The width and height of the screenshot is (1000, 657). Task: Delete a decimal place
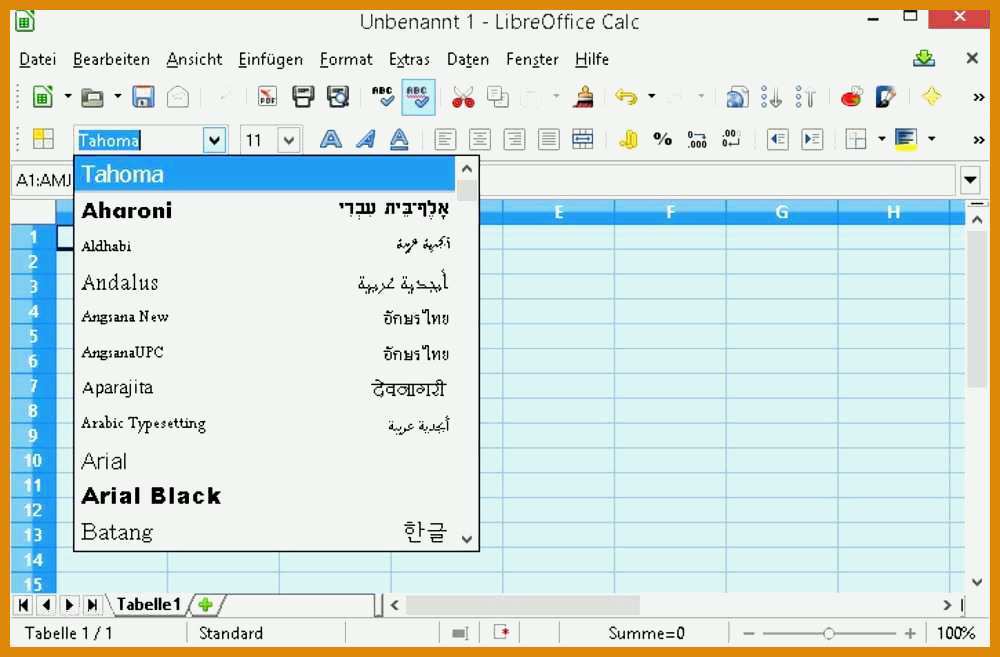click(x=732, y=139)
